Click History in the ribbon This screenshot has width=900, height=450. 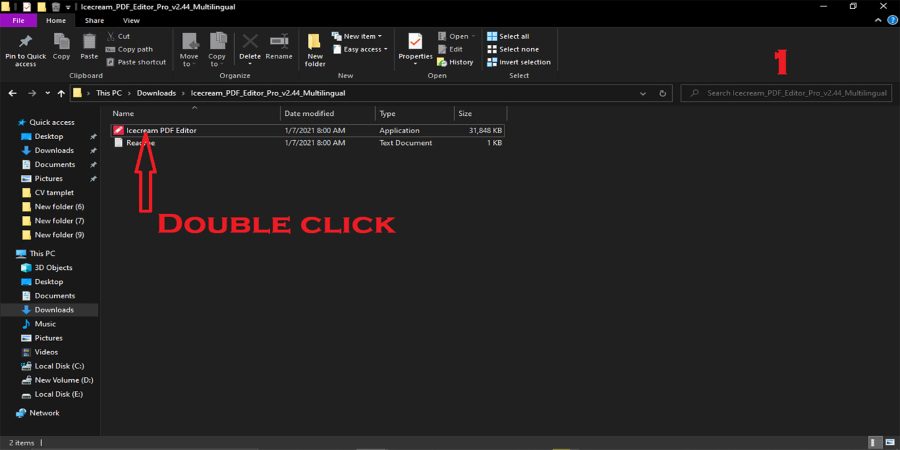(455, 62)
